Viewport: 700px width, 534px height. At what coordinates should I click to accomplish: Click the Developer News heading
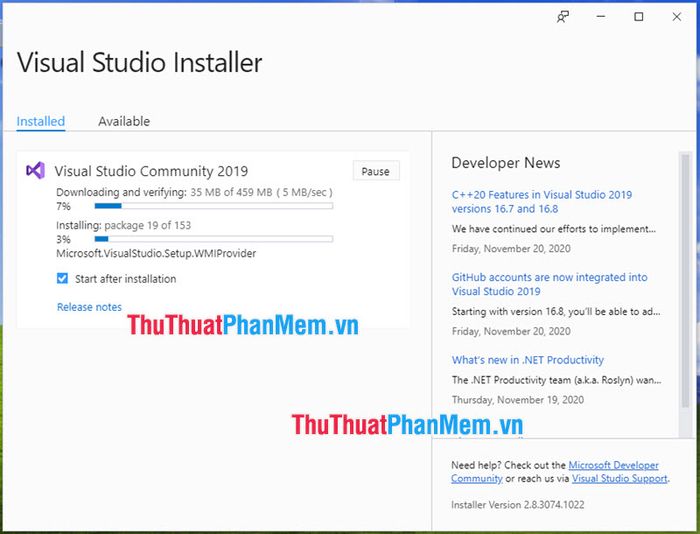(506, 163)
